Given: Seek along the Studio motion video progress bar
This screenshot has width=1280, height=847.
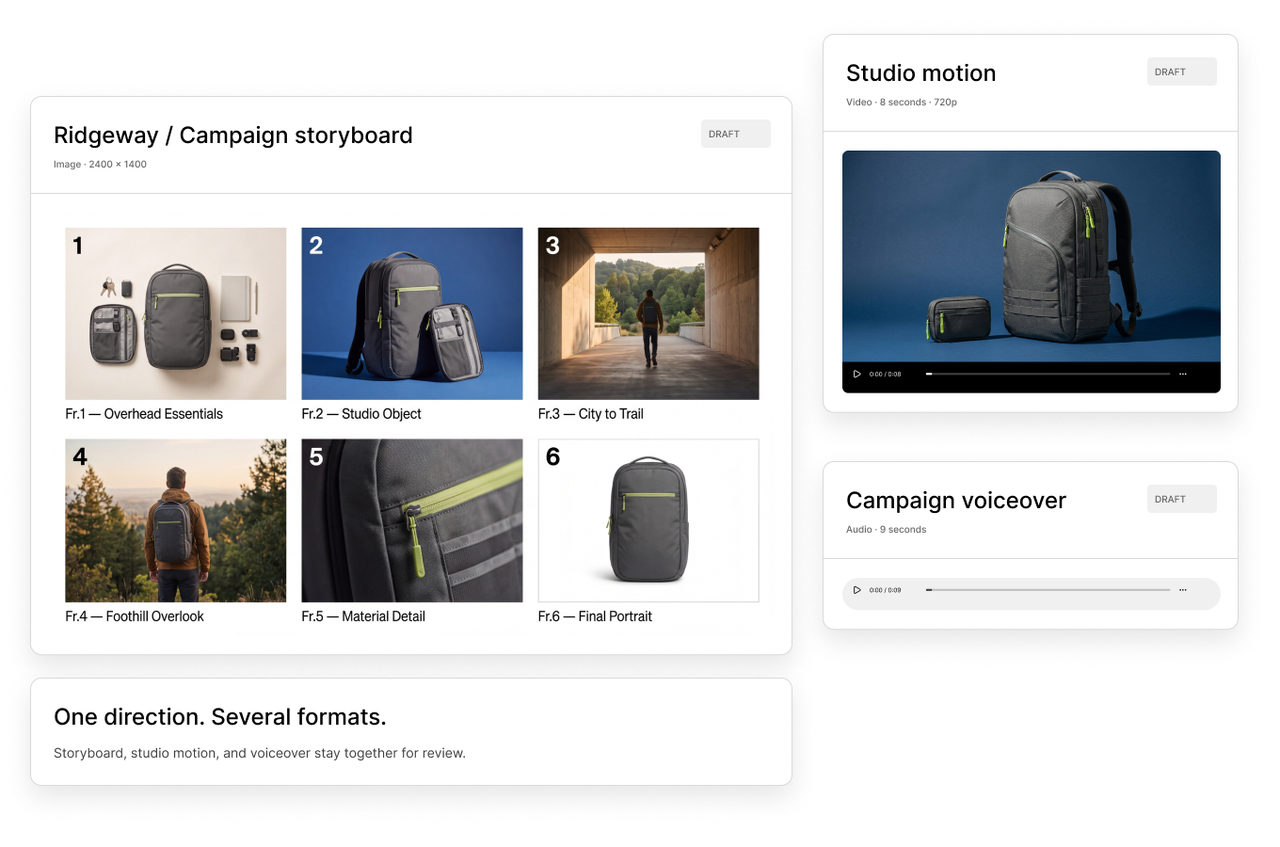Looking at the screenshot, I should tap(1048, 374).
